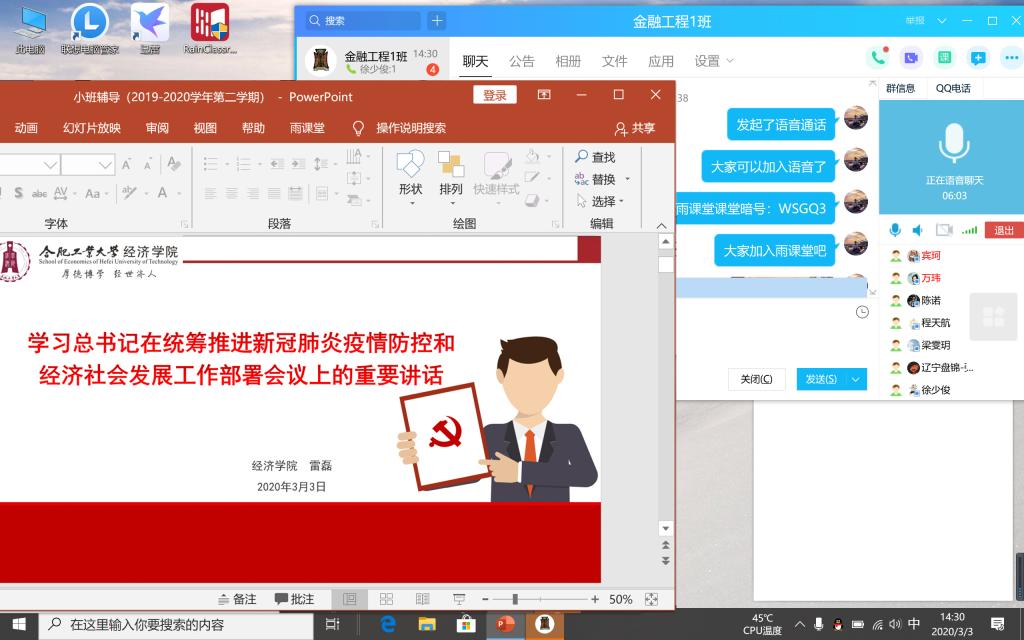The width and height of the screenshot is (1024, 640).
Task: Open the green classroom icon in QQ header
Action: [944, 58]
